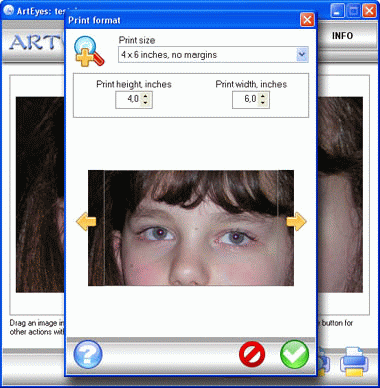Close the ArtEyes main window

pyautogui.click(x=369, y=11)
